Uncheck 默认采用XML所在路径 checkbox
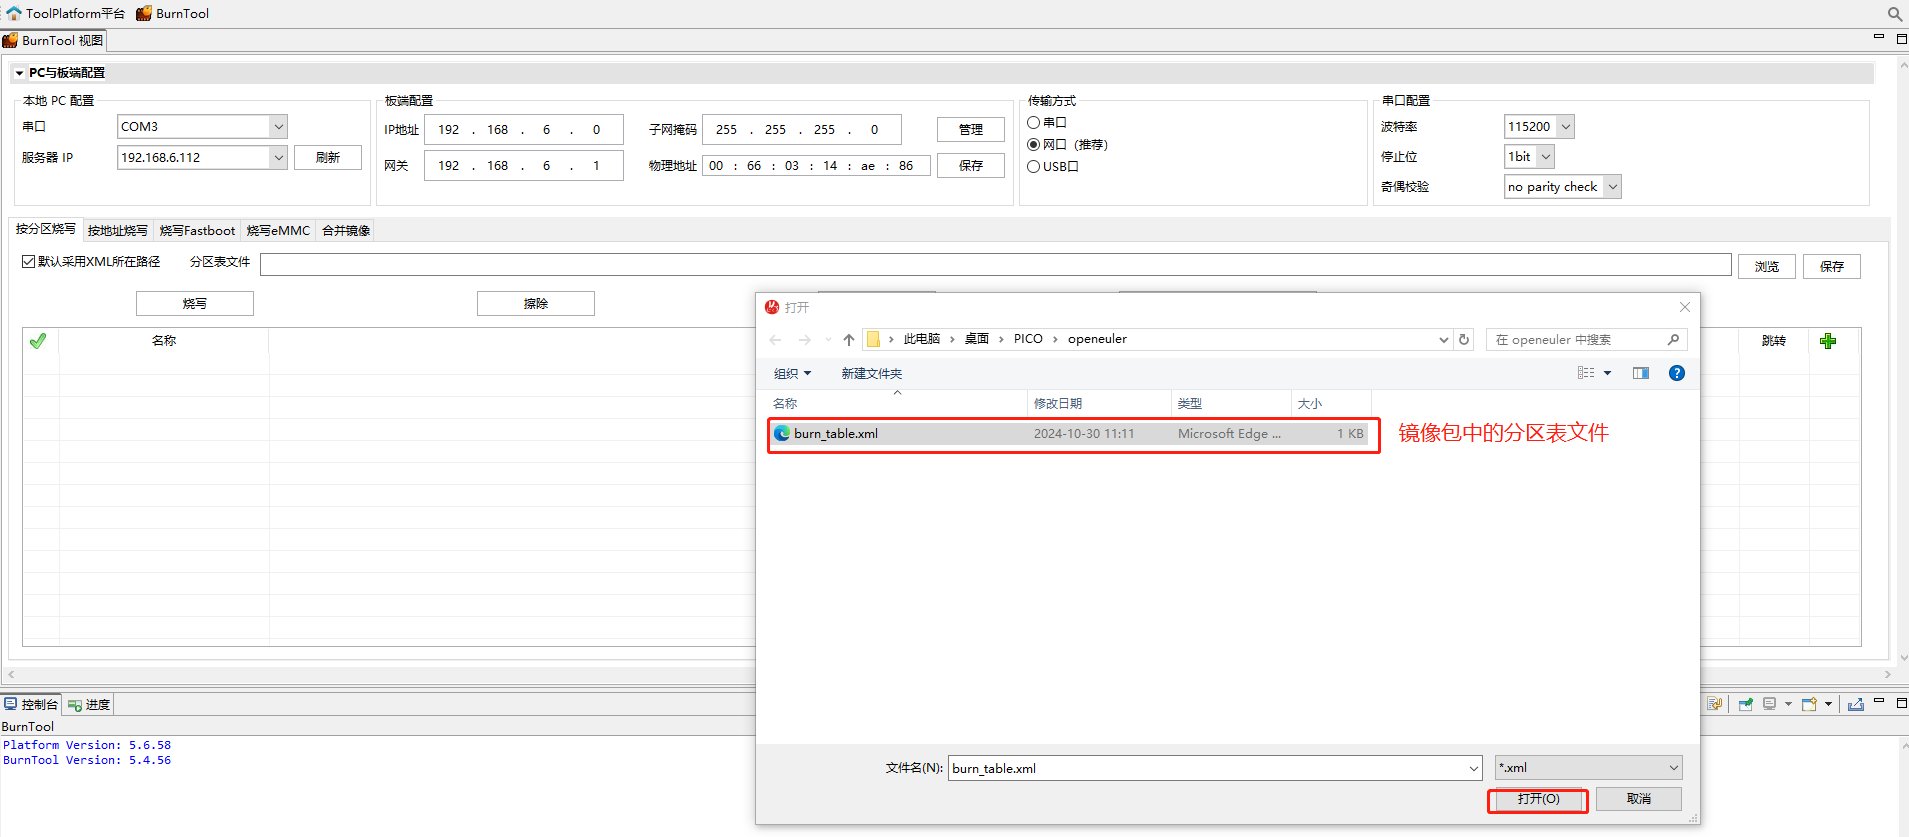 pos(29,262)
